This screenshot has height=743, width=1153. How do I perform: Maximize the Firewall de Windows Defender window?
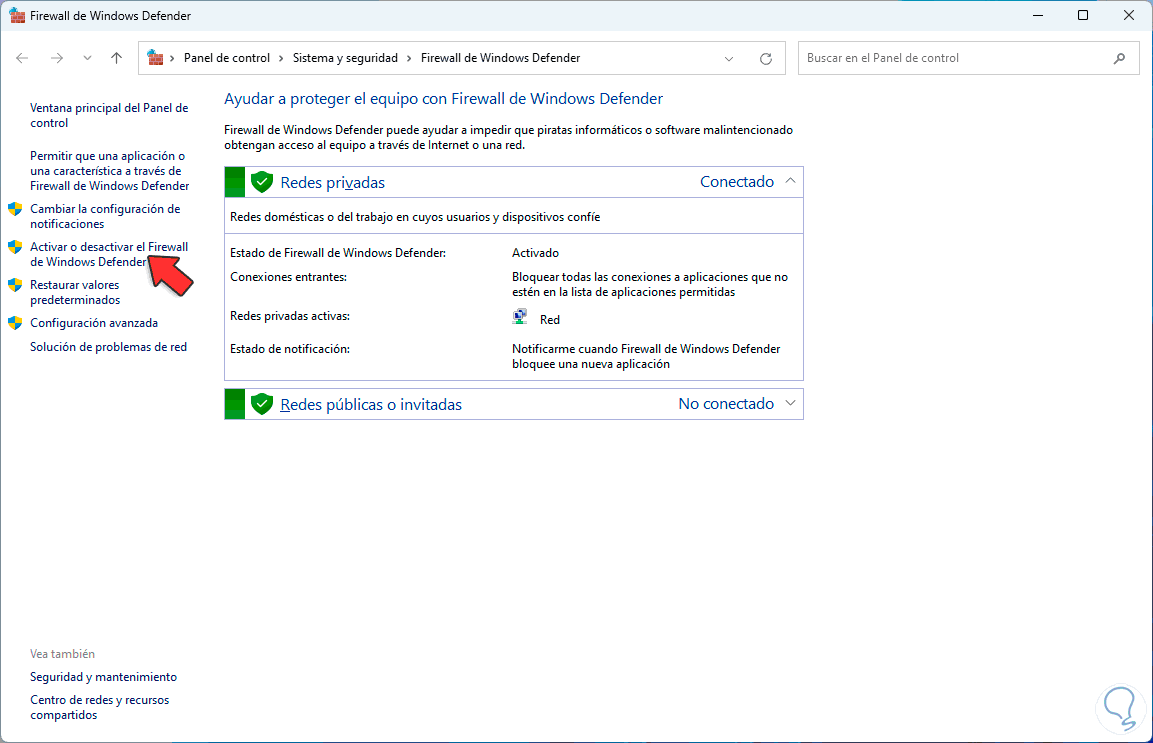coord(1082,15)
